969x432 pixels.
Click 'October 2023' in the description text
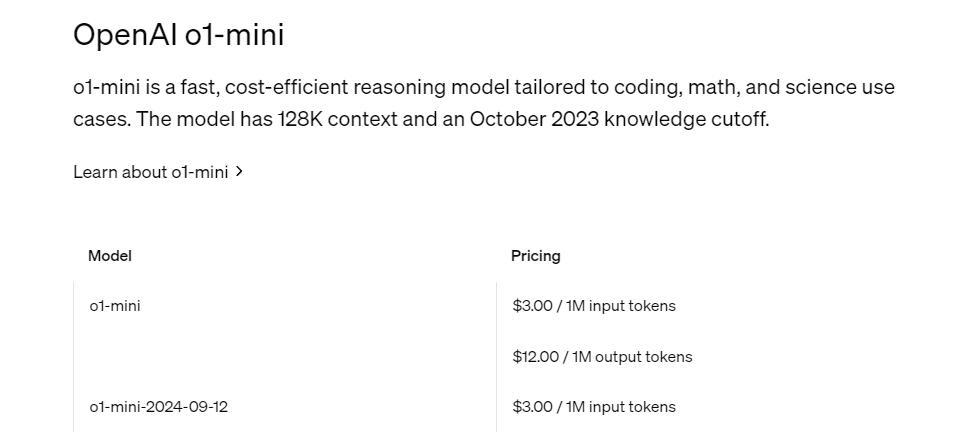point(534,119)
